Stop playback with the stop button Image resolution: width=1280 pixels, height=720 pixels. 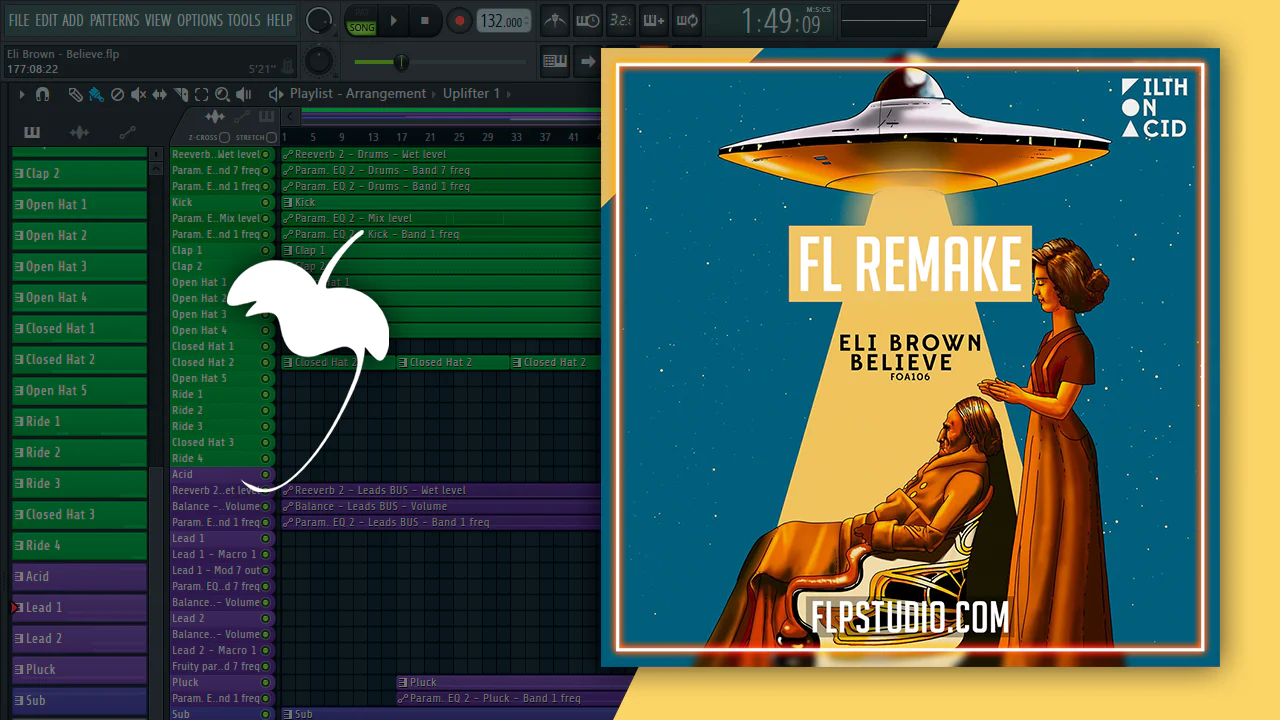(x=425, y=20)
